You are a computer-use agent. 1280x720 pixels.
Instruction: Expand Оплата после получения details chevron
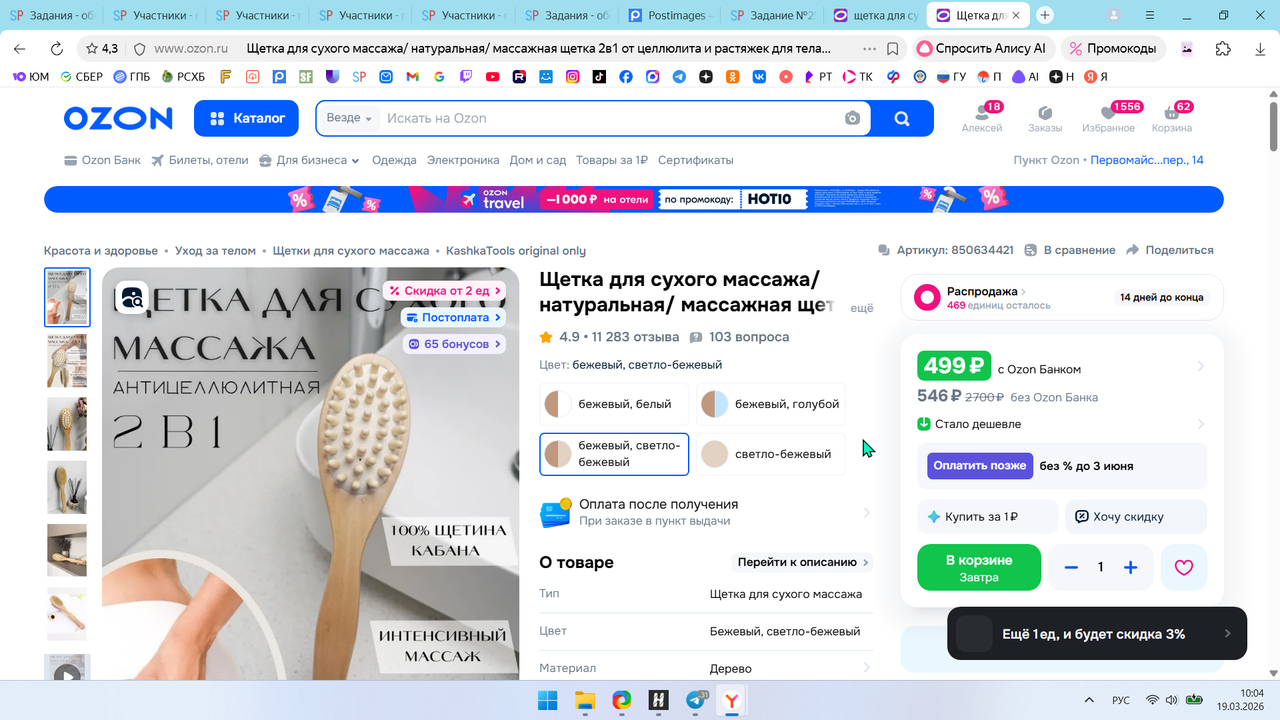(867, 513)
